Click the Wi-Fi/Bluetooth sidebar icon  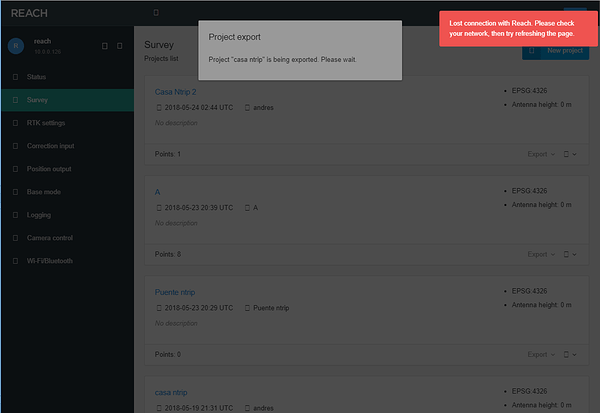(15, 261)
